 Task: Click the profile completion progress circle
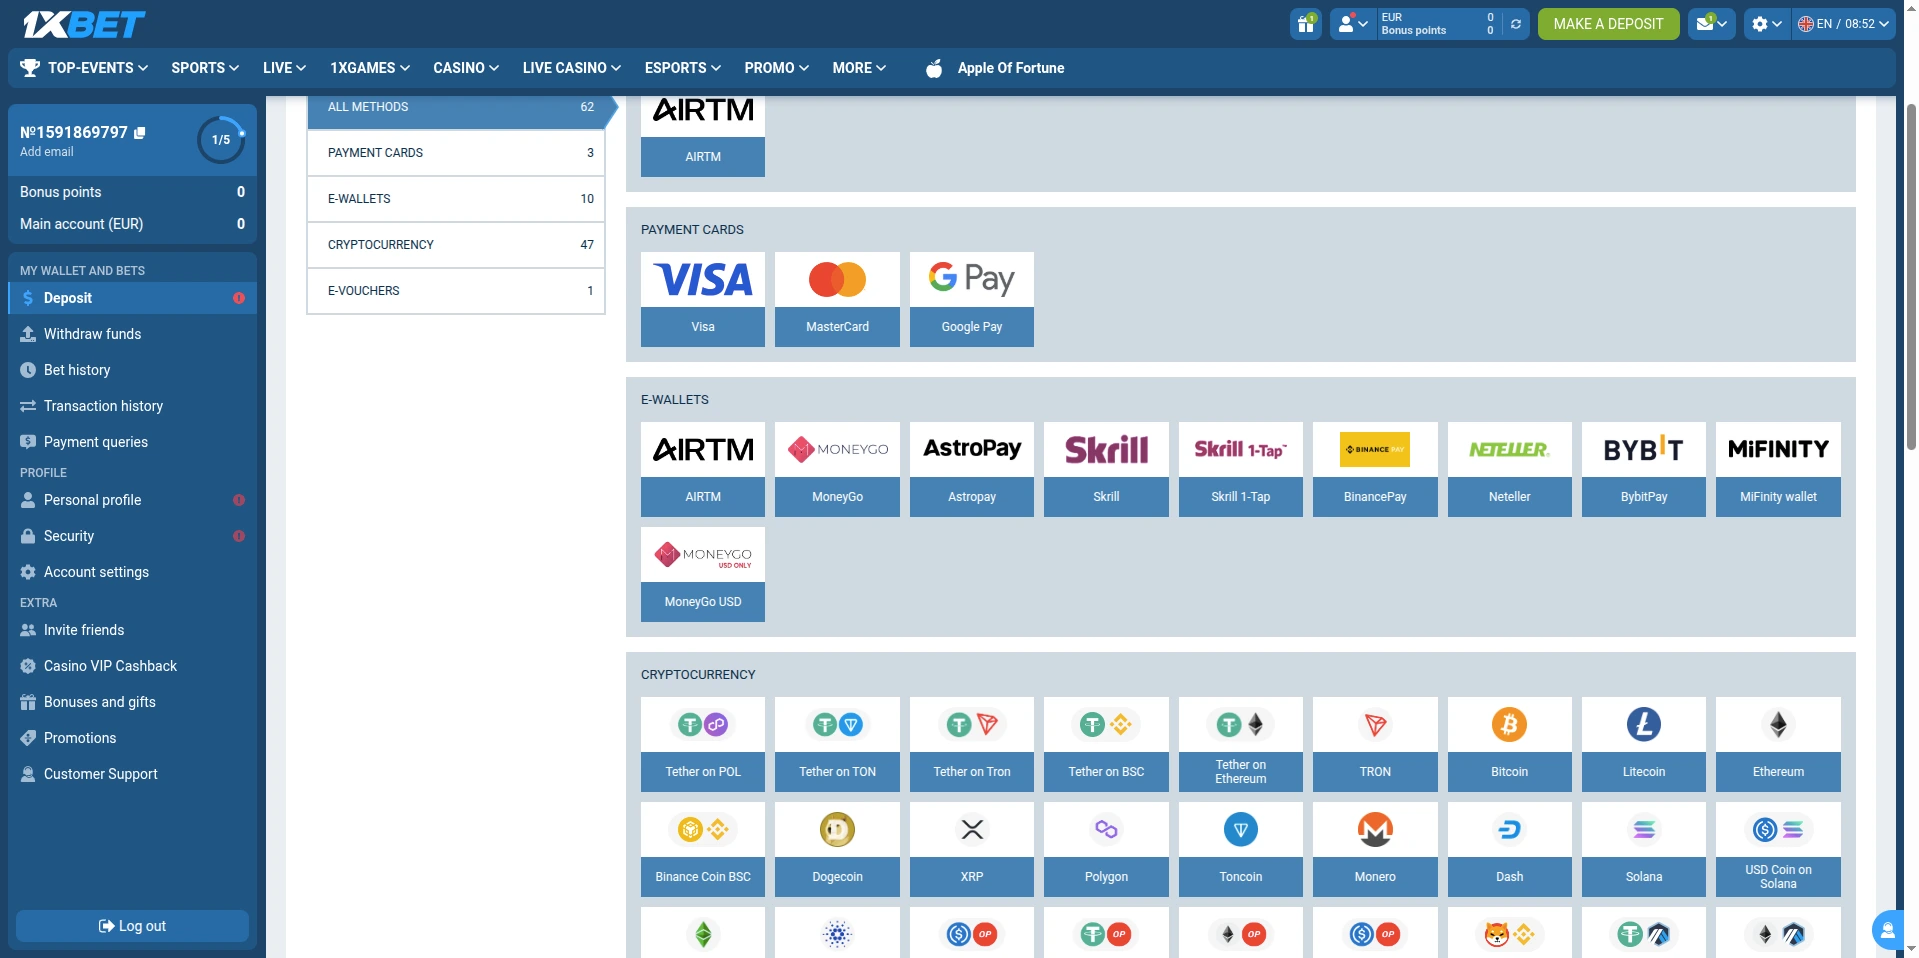tap(221, 140)
